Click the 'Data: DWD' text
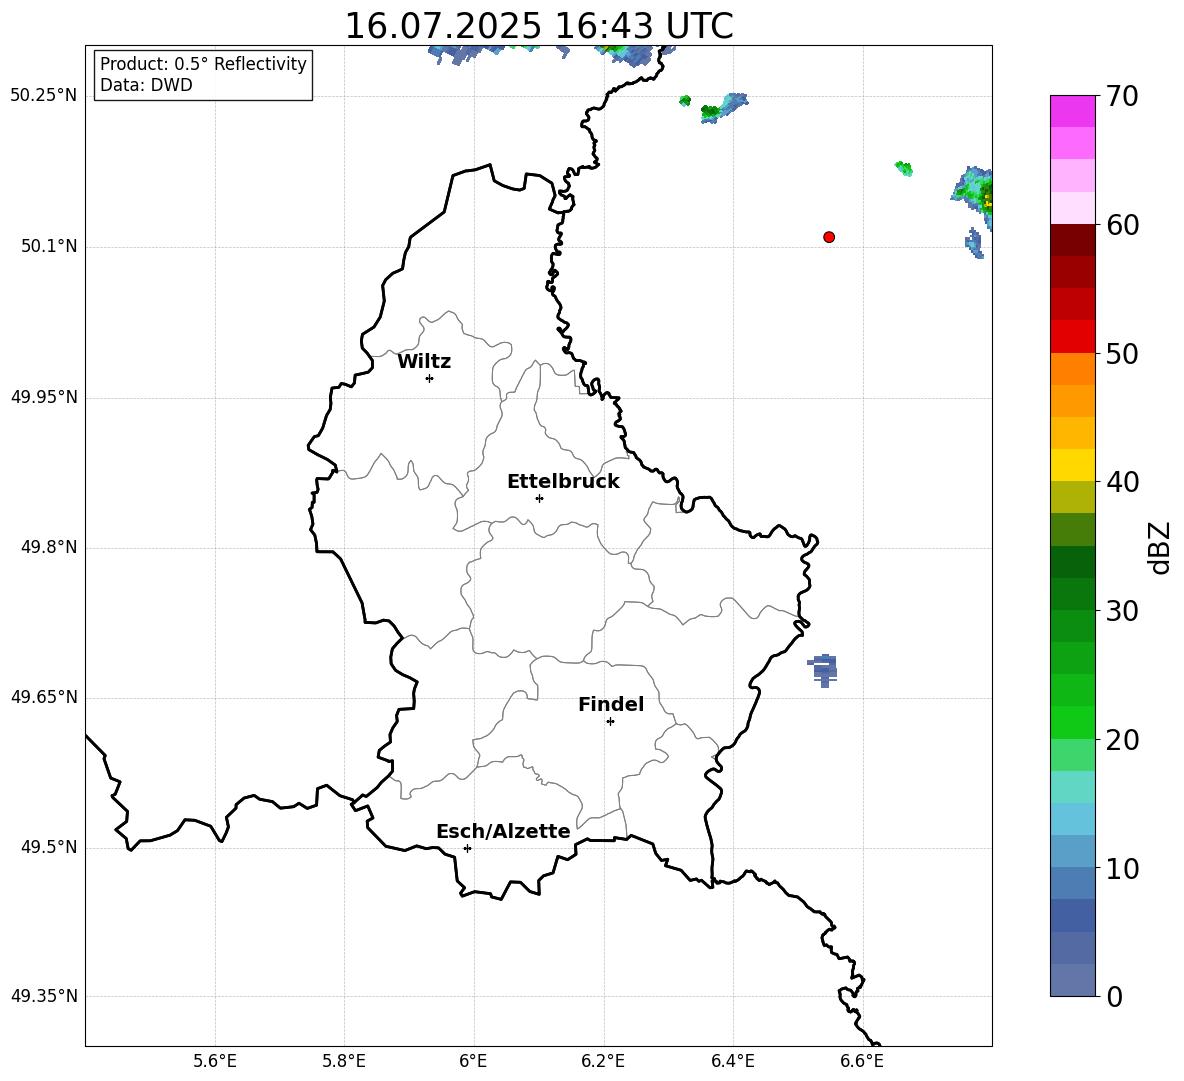 point(146,85)
